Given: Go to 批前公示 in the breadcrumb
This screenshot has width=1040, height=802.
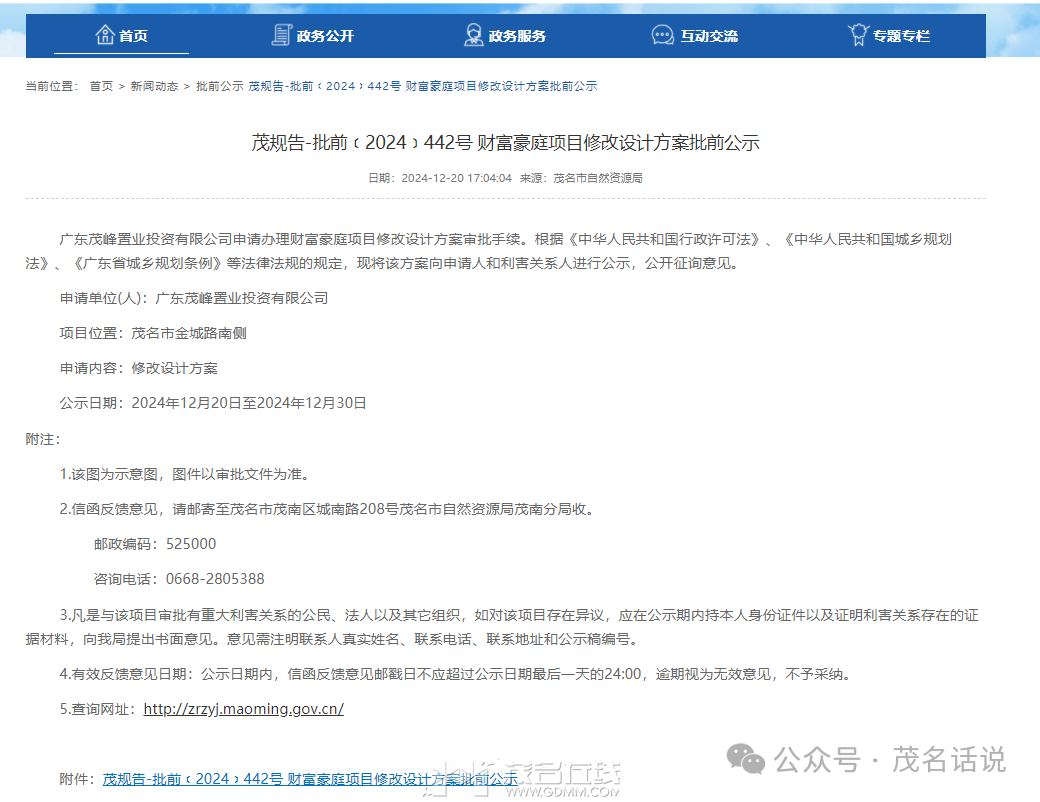Looking at the screenshot, I should click(220, 86).
